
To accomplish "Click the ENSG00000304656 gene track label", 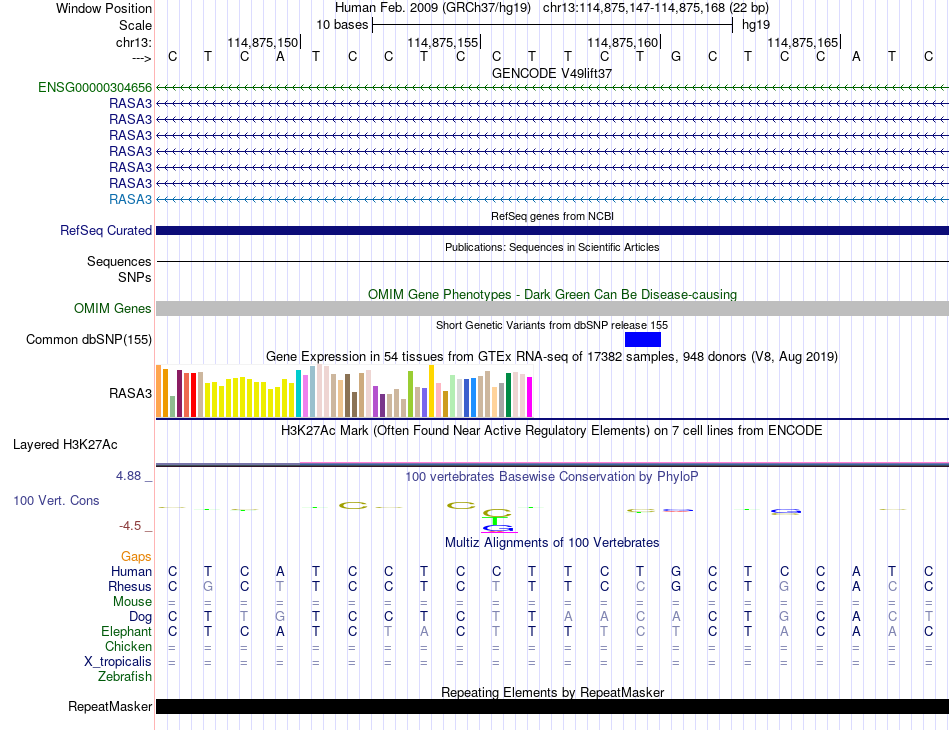I will point(95,88).
